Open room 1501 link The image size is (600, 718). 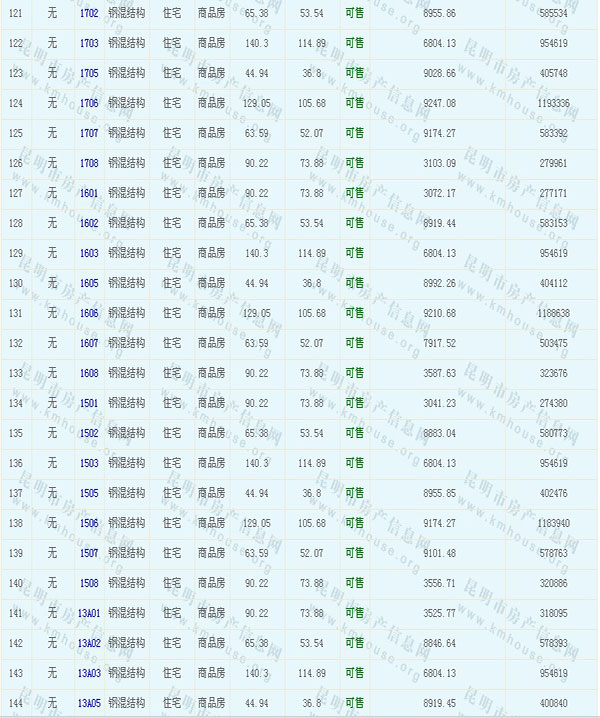[89, 404]
